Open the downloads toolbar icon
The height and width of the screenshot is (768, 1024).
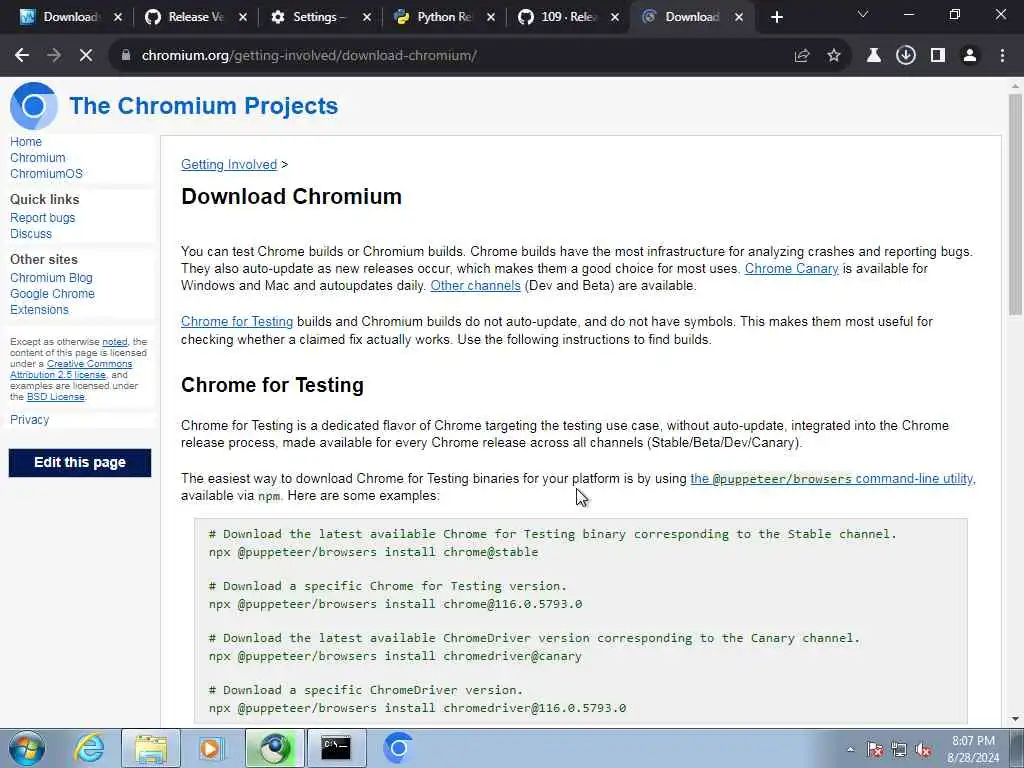pos(906,56)
